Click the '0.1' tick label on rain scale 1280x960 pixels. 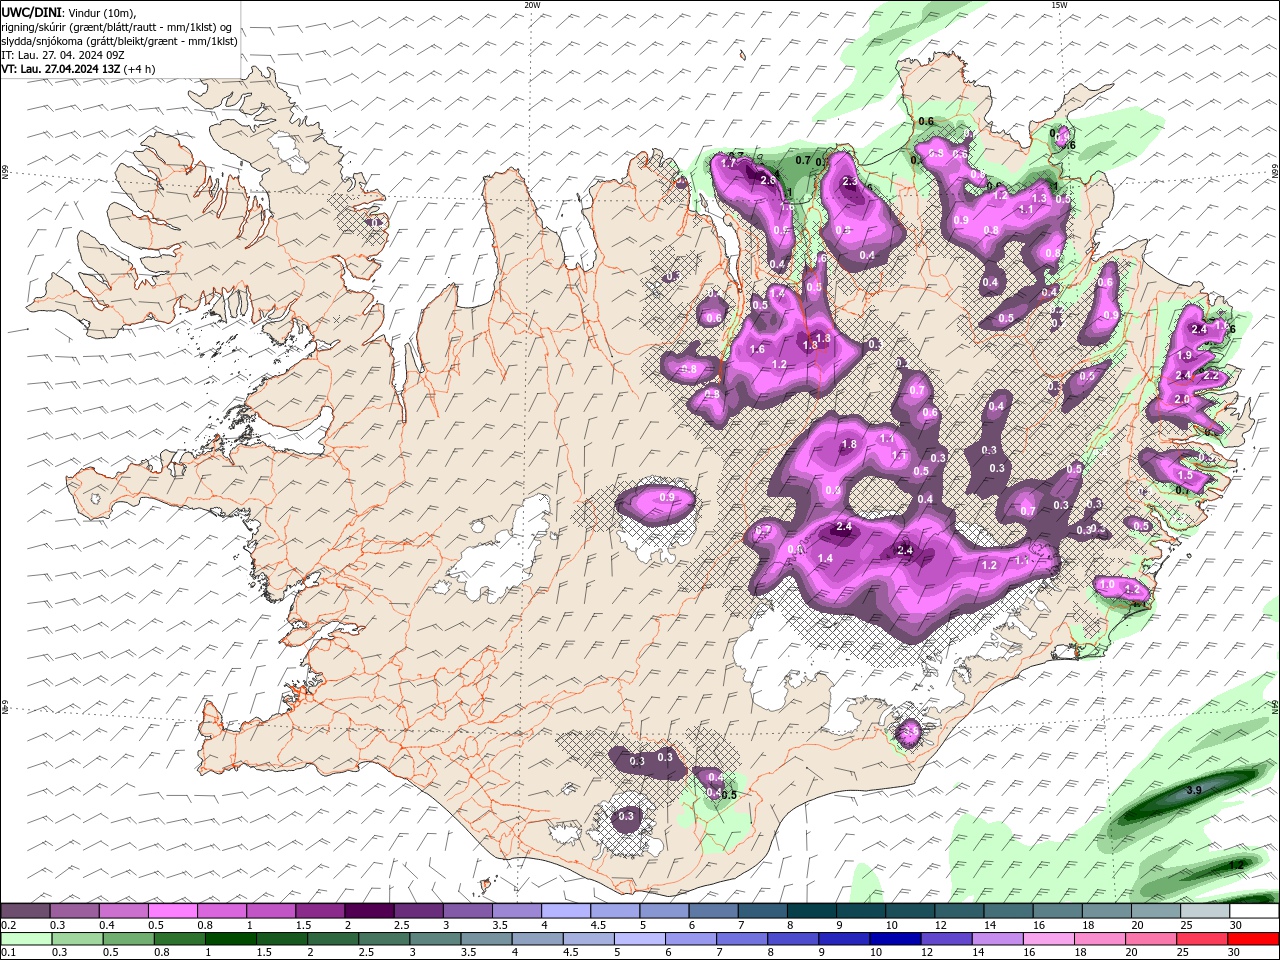(8, 953)
